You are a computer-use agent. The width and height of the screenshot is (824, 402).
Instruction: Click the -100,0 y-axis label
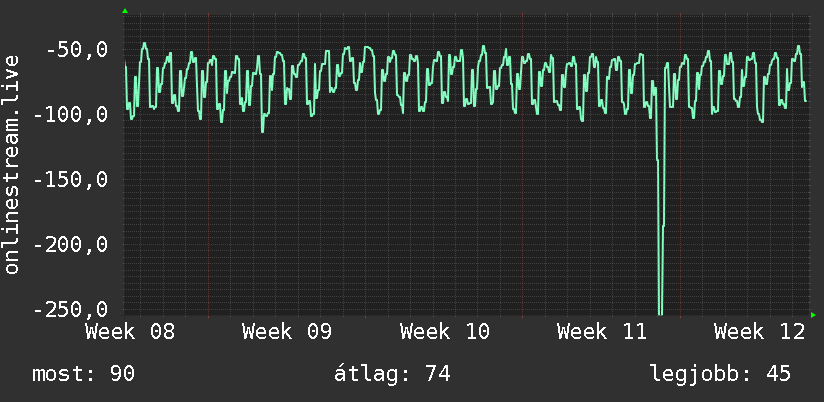point(70,115)
